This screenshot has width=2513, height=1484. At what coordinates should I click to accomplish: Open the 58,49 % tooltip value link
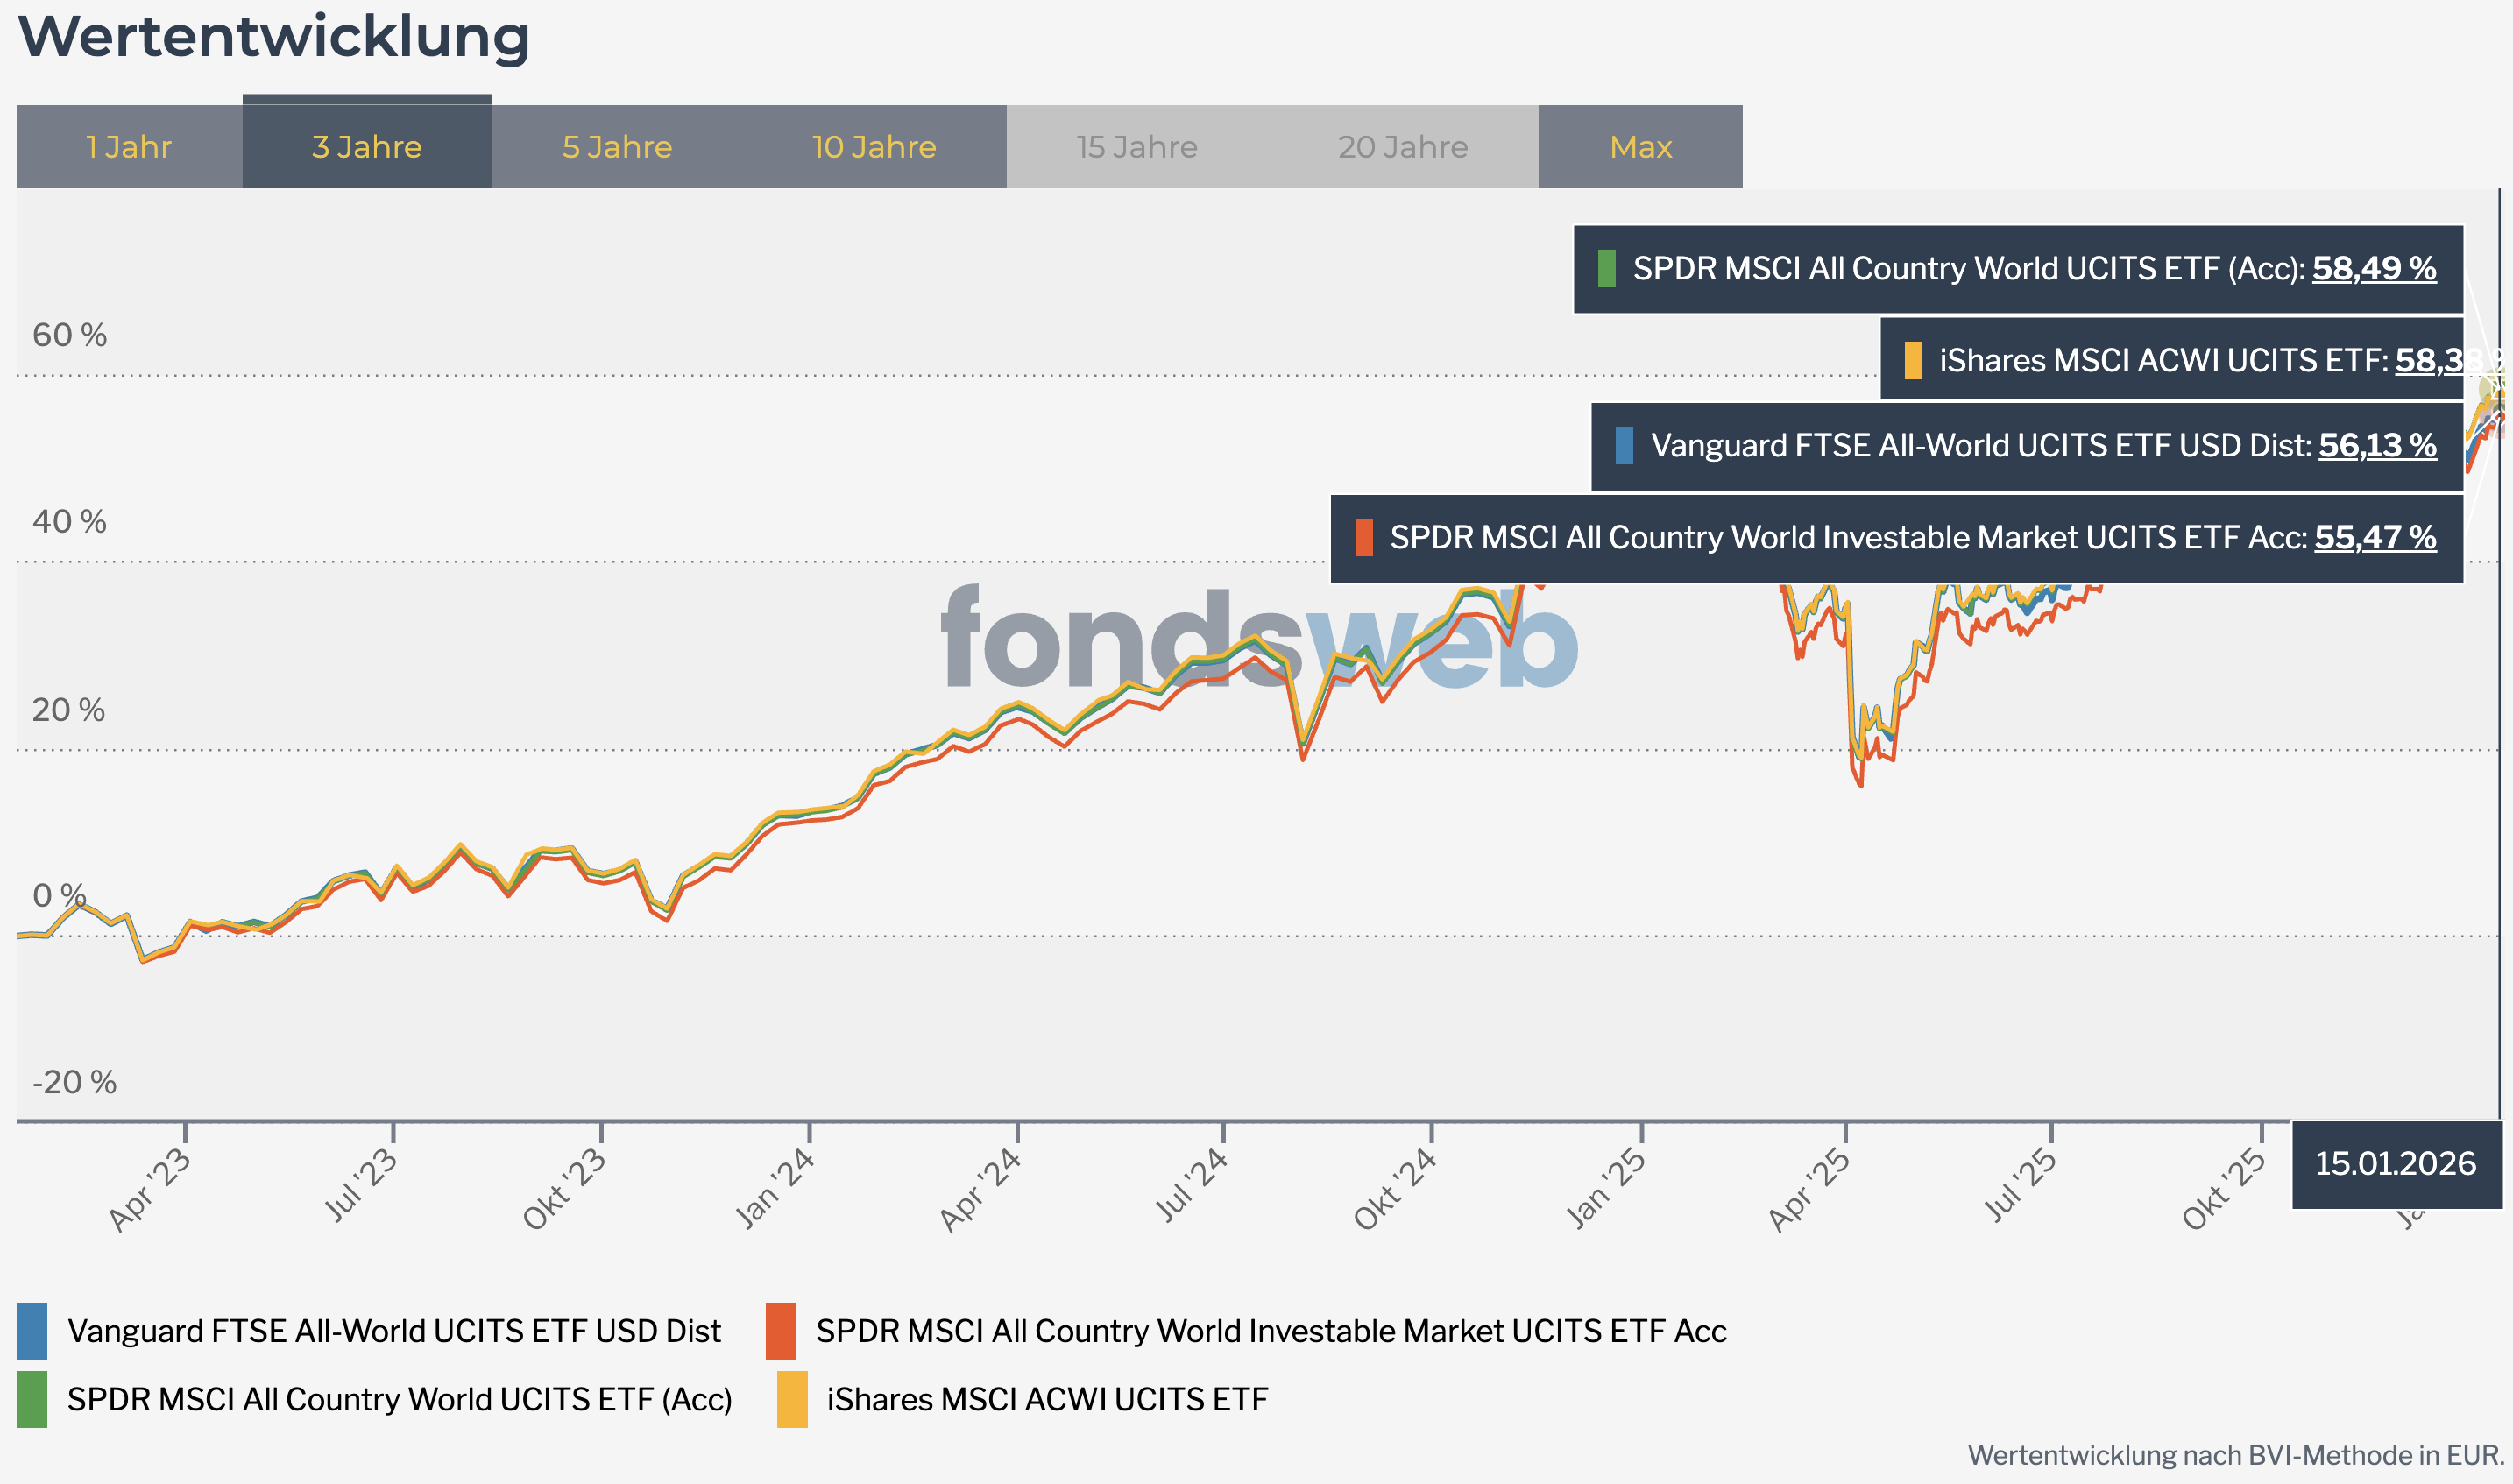[2374, 268]
